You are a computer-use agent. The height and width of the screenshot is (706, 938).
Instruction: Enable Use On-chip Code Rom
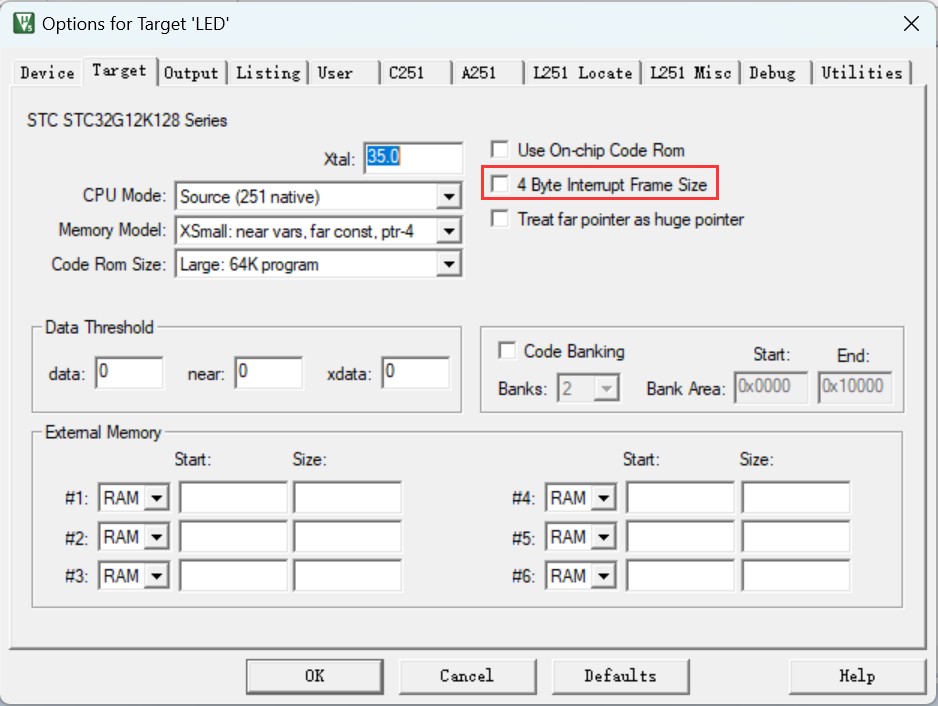pyautogui.click(x=499, y=150)
